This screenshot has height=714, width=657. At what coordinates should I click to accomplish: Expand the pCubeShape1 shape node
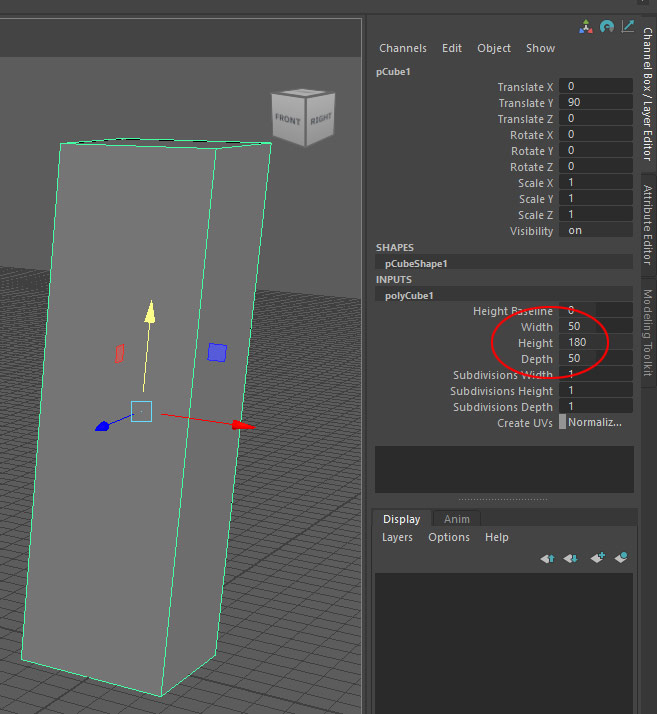(416, 263)
